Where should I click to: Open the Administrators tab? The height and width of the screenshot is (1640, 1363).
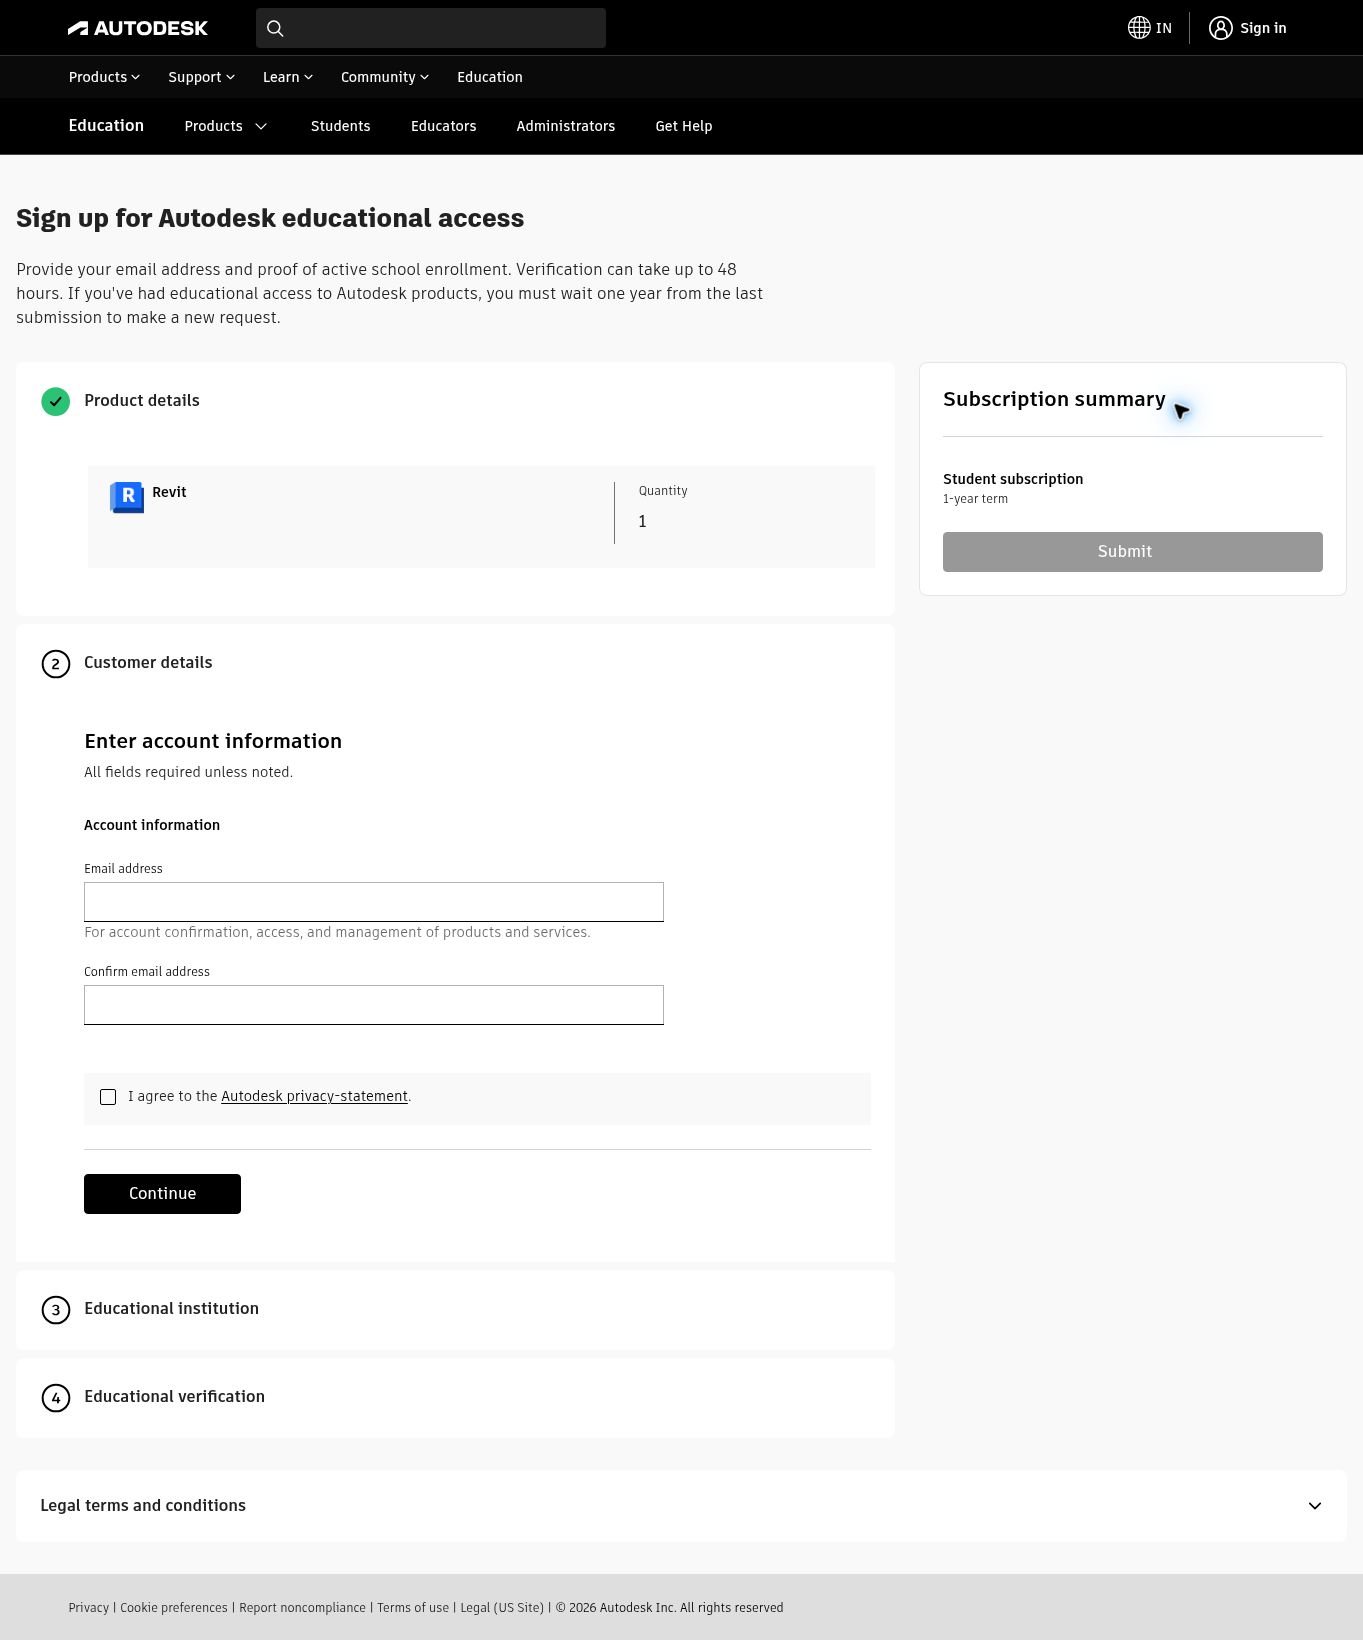click(x=565, y=126)
